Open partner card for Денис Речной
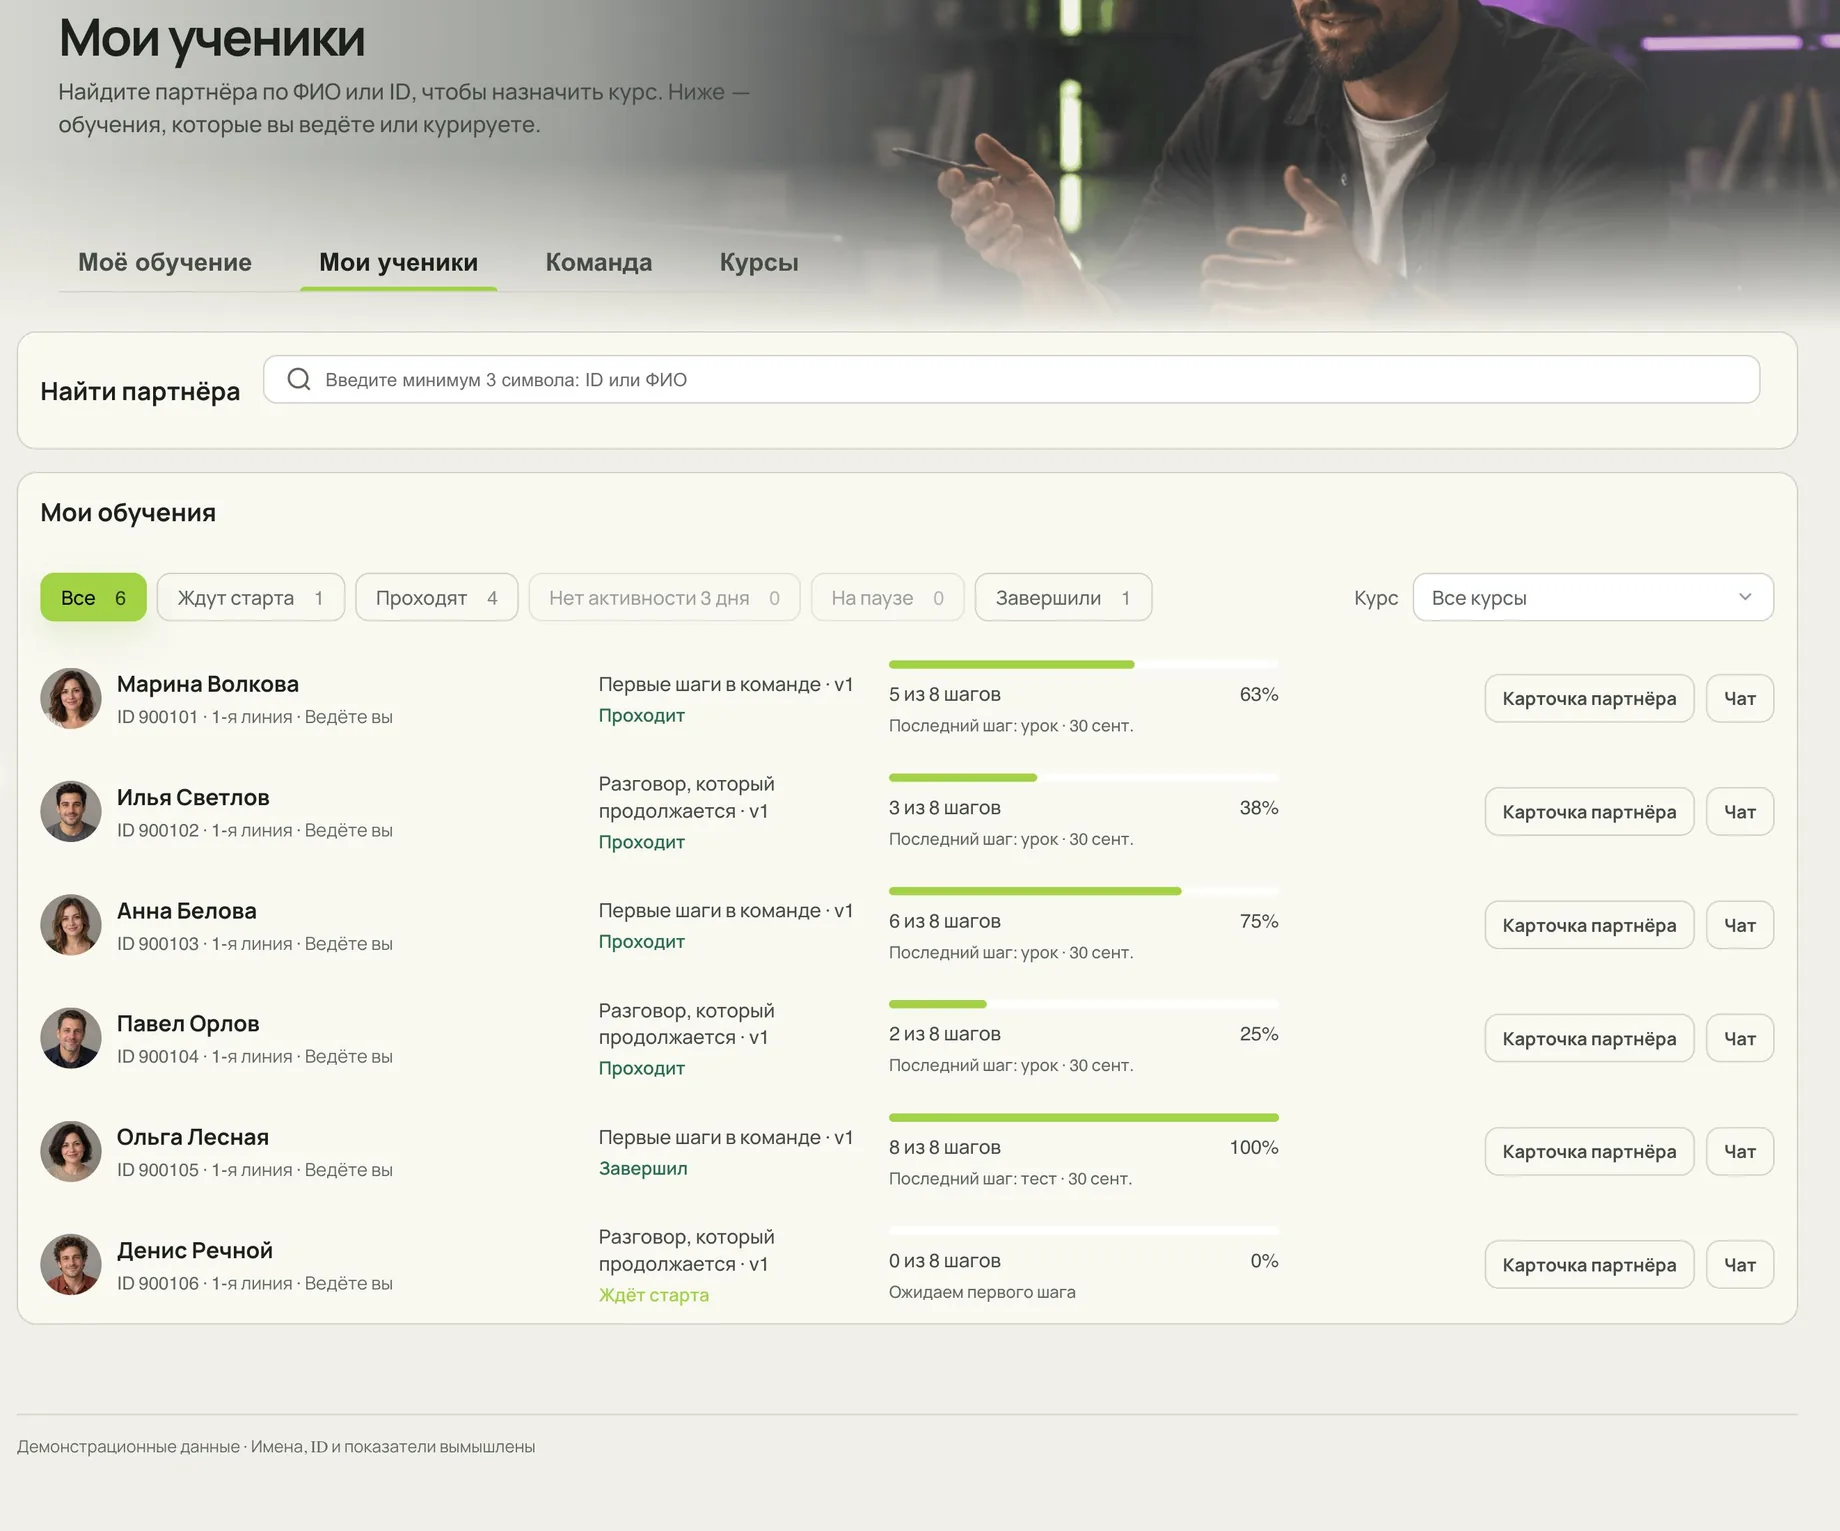The height and width of the screenshot is (1531, 1840). tap(1589, 1264)
